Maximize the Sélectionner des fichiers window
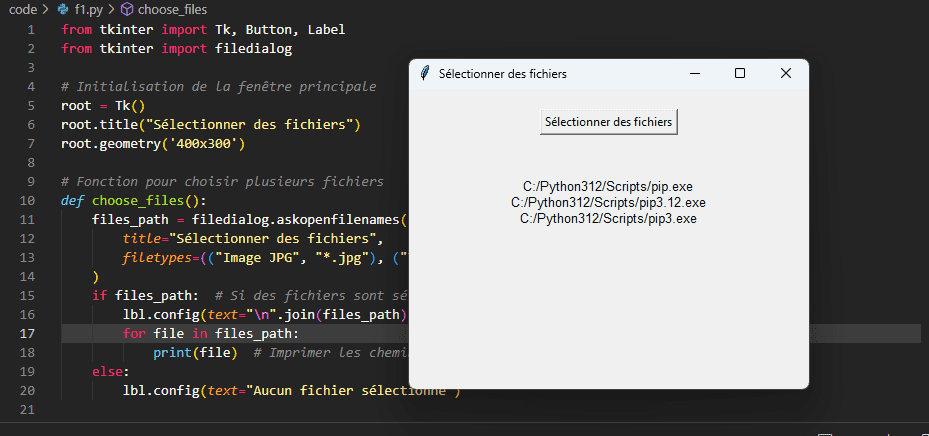 (x=740, y=73)
